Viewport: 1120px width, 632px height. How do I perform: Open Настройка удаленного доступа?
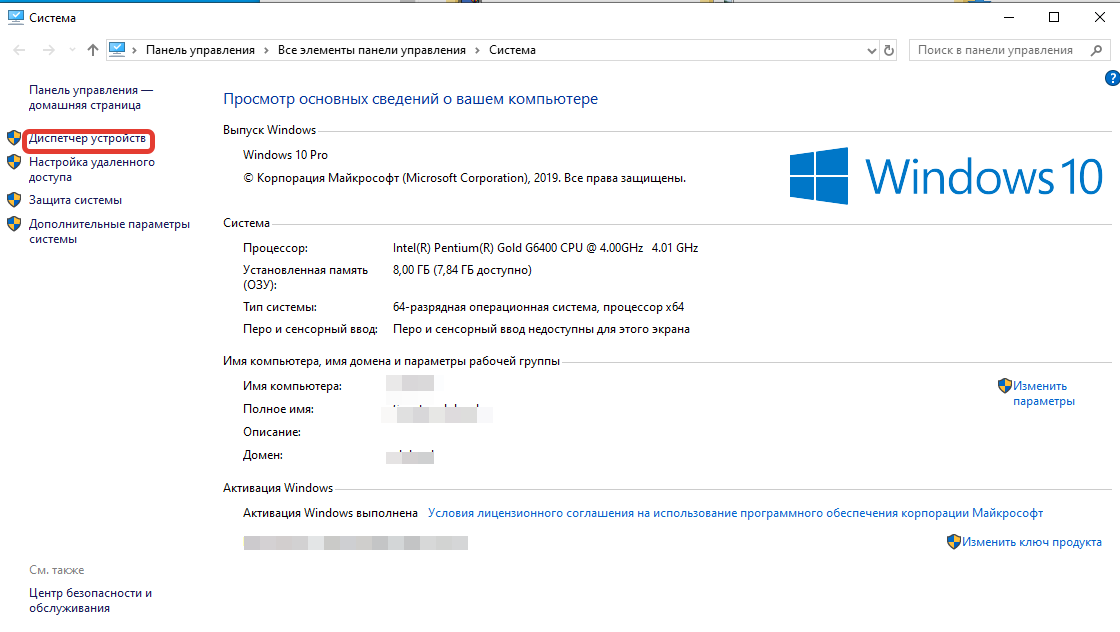tap(91, 169)
